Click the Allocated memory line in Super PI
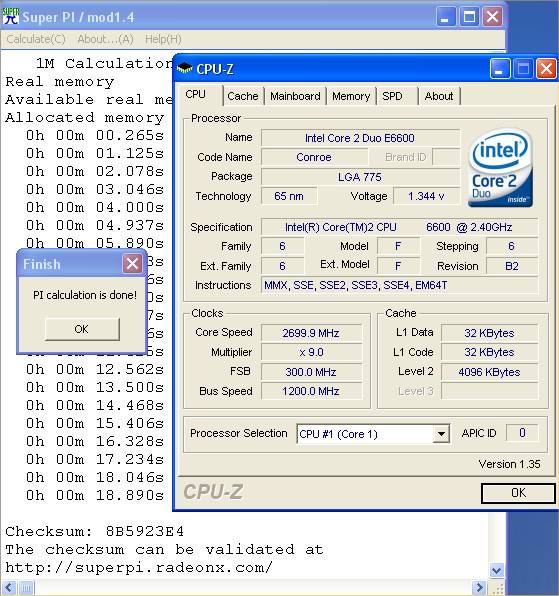 [85, 117]
